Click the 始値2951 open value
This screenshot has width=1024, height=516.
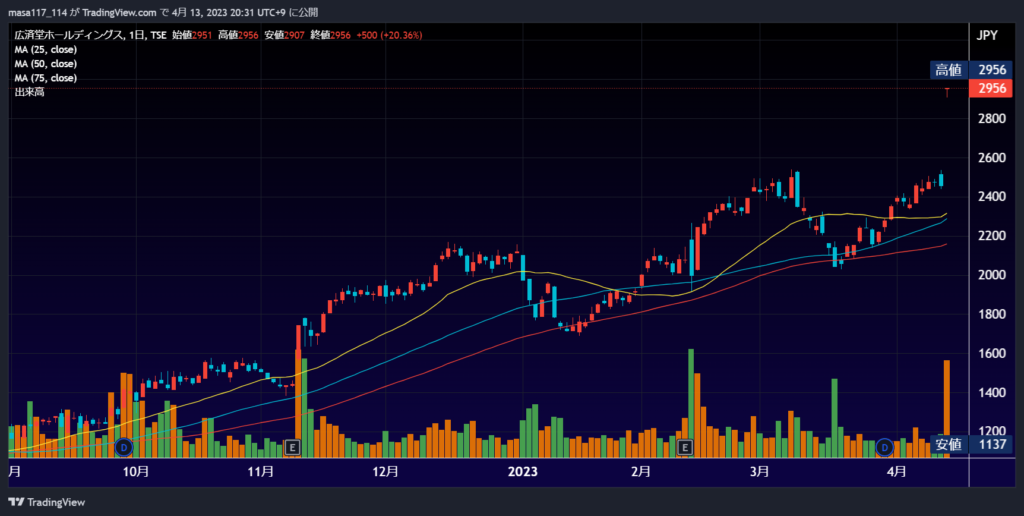(x=192, y=35)
